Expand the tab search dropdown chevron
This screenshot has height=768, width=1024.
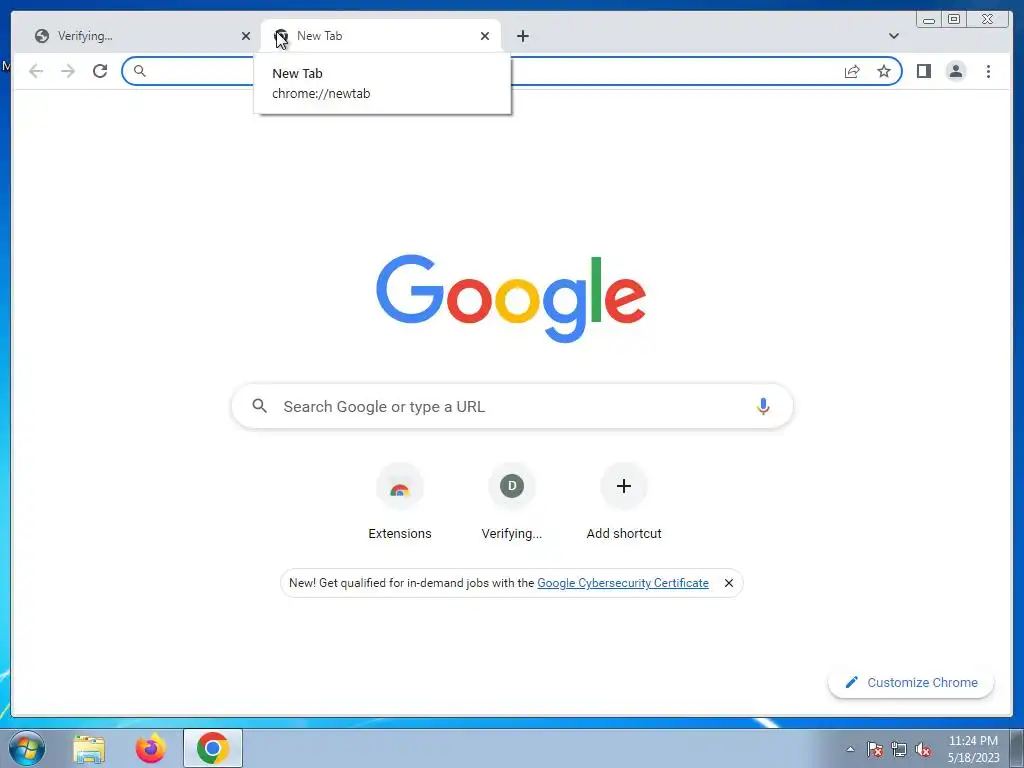894,36
